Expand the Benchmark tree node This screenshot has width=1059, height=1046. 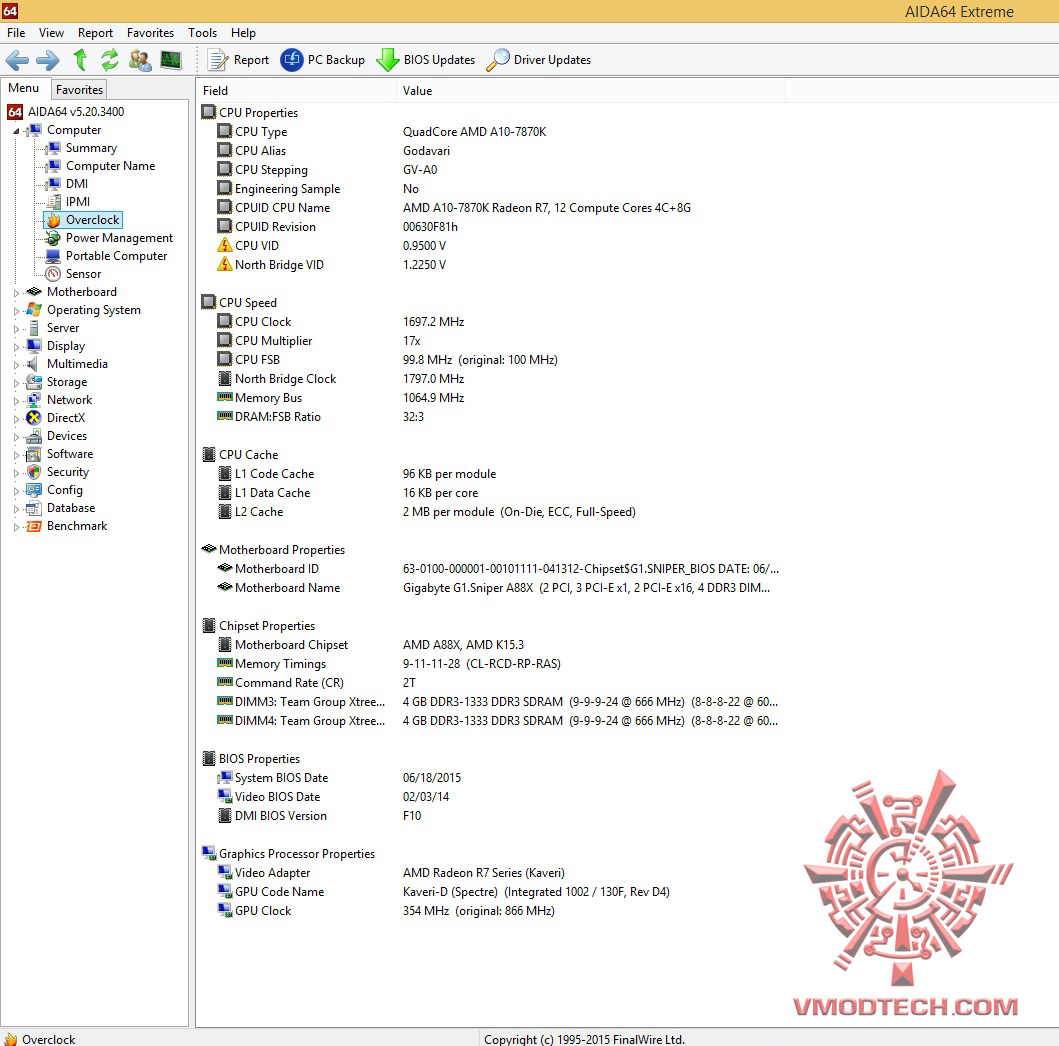click(16, 527)
